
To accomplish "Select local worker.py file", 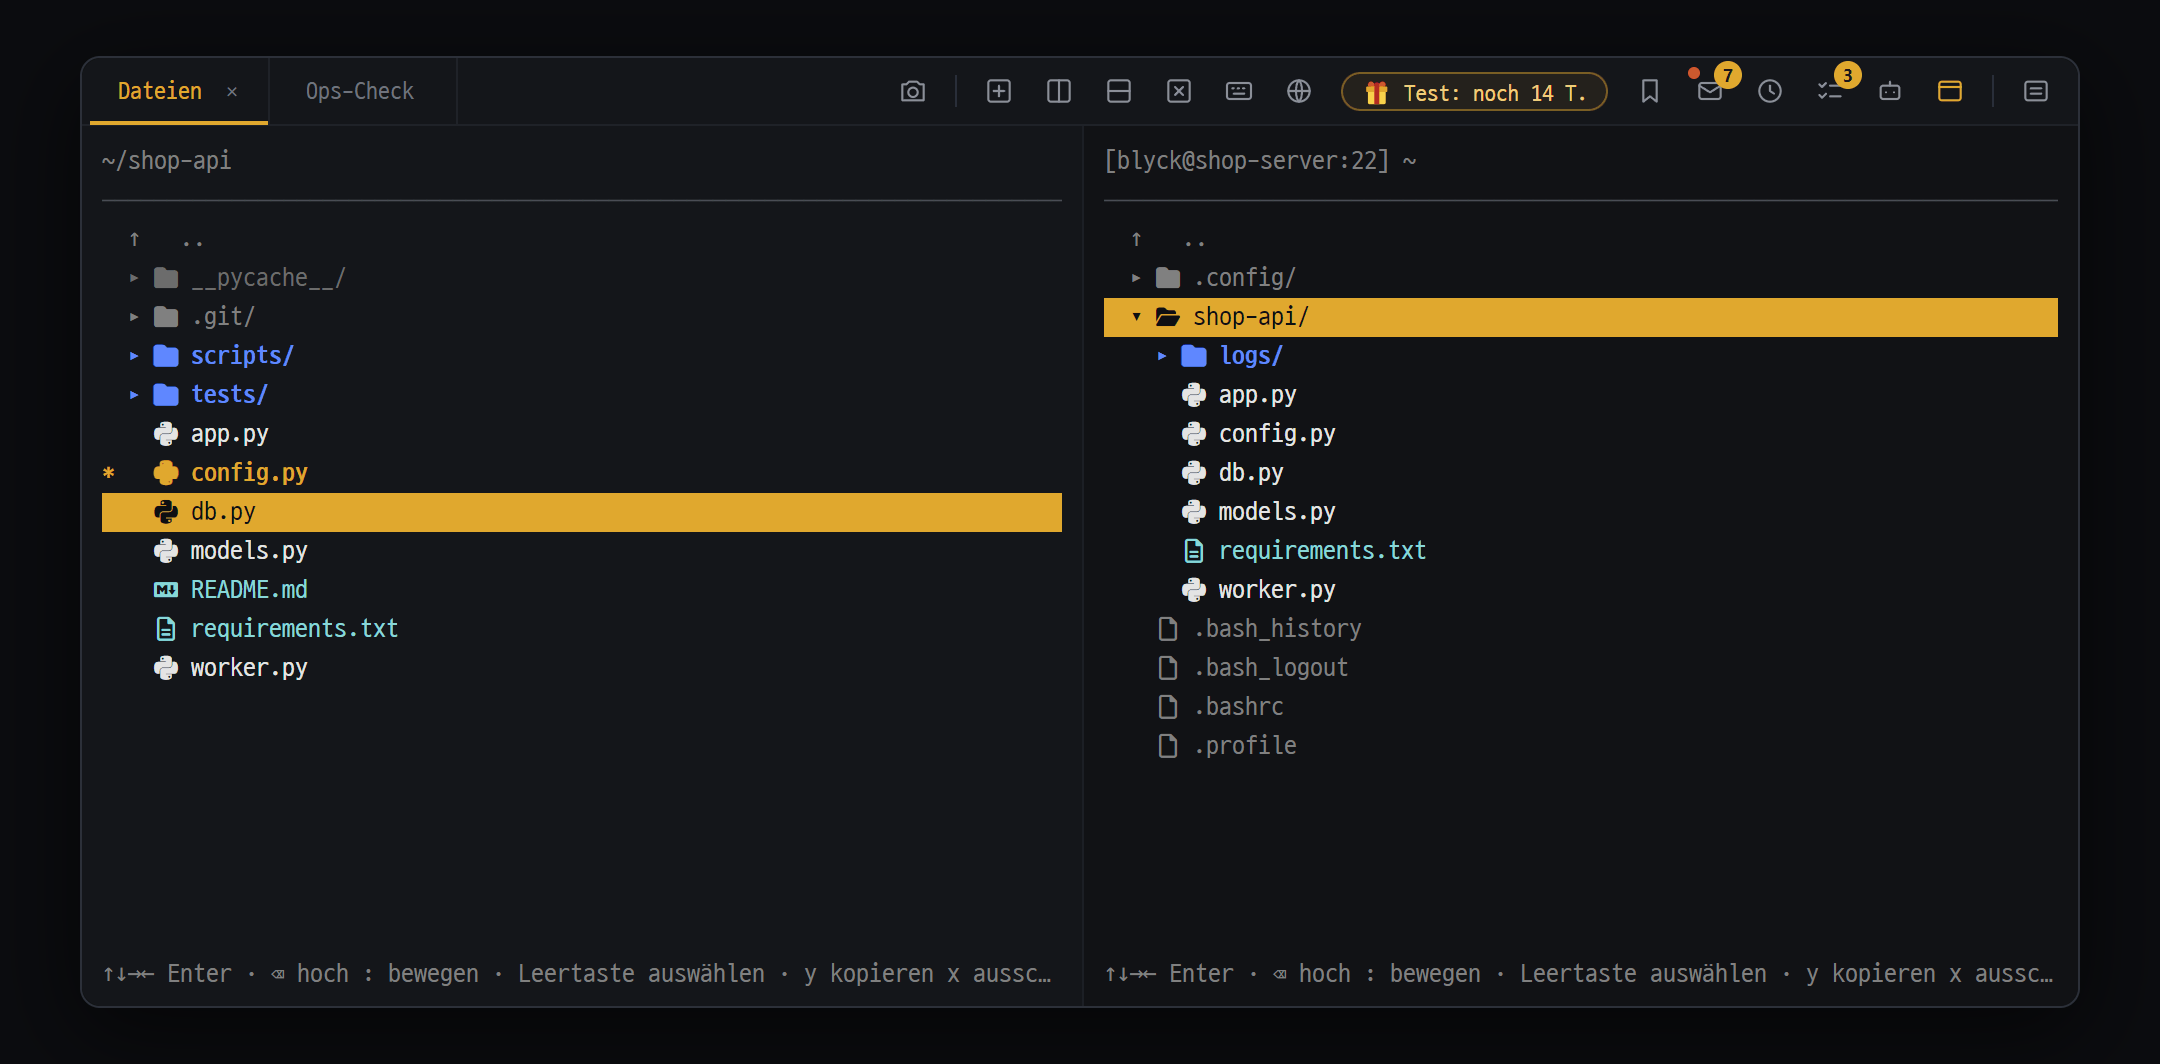I will pyautogui.click(x=582, y=668).
